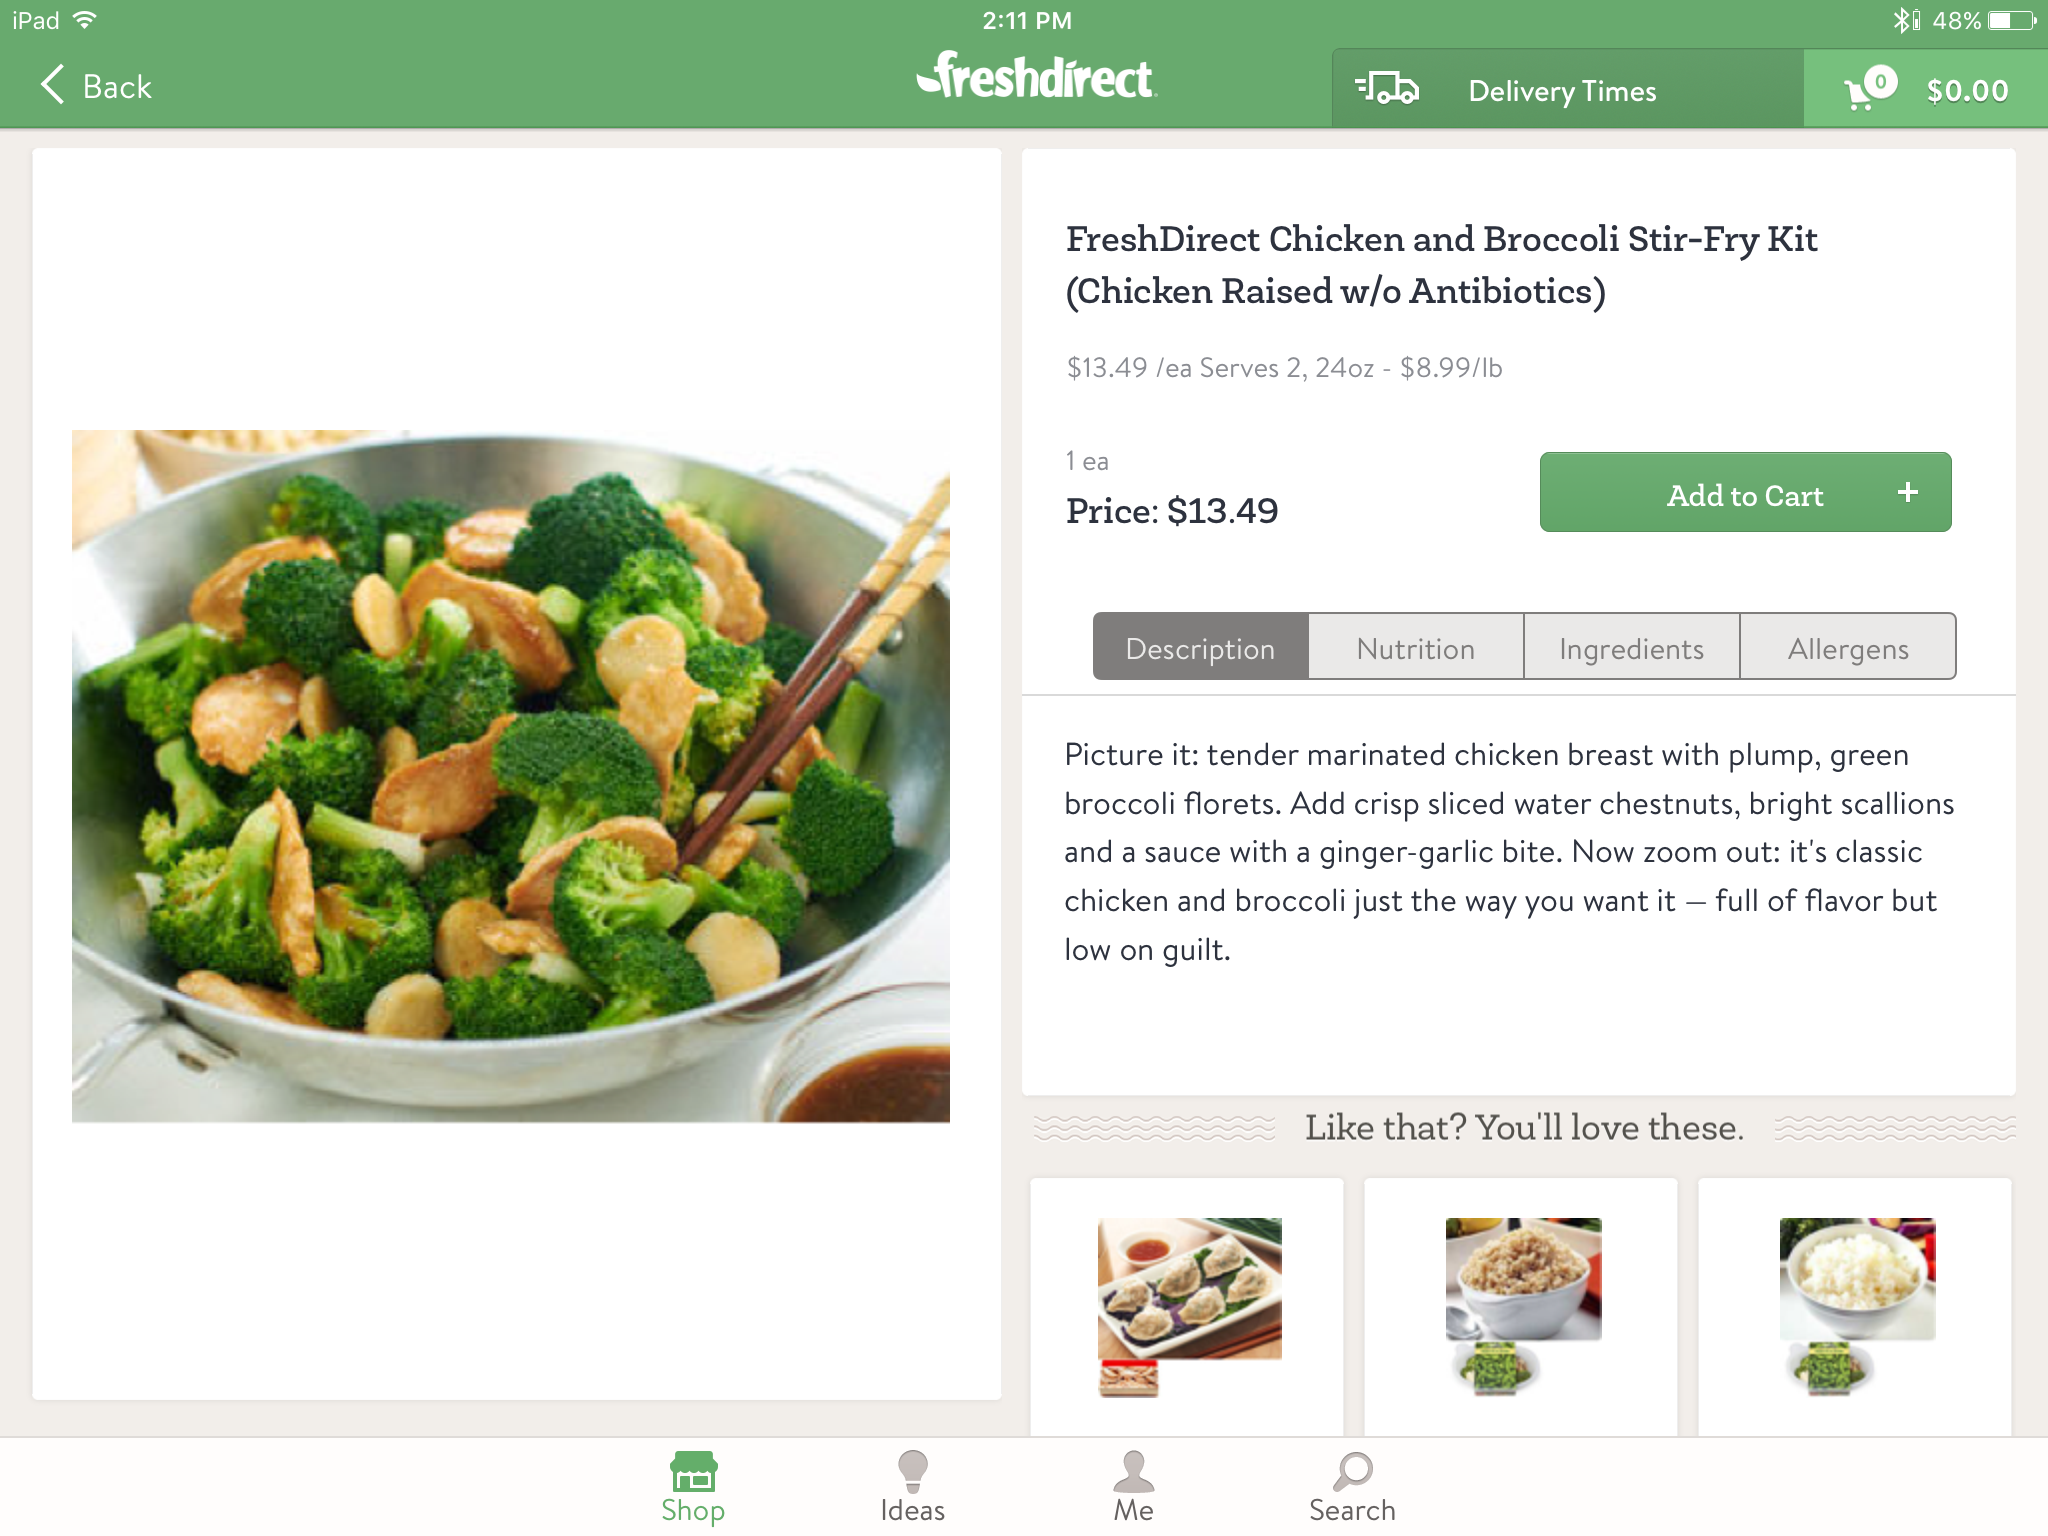Open the Search magnifier tab
This screenshot has width=2048, height=1536.
1352,1487
